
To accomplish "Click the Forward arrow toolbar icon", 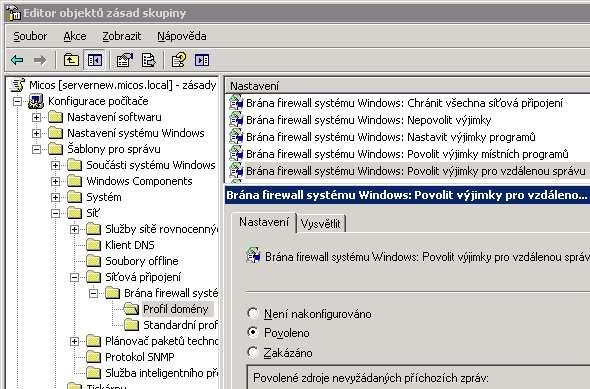I will (40, 60).
